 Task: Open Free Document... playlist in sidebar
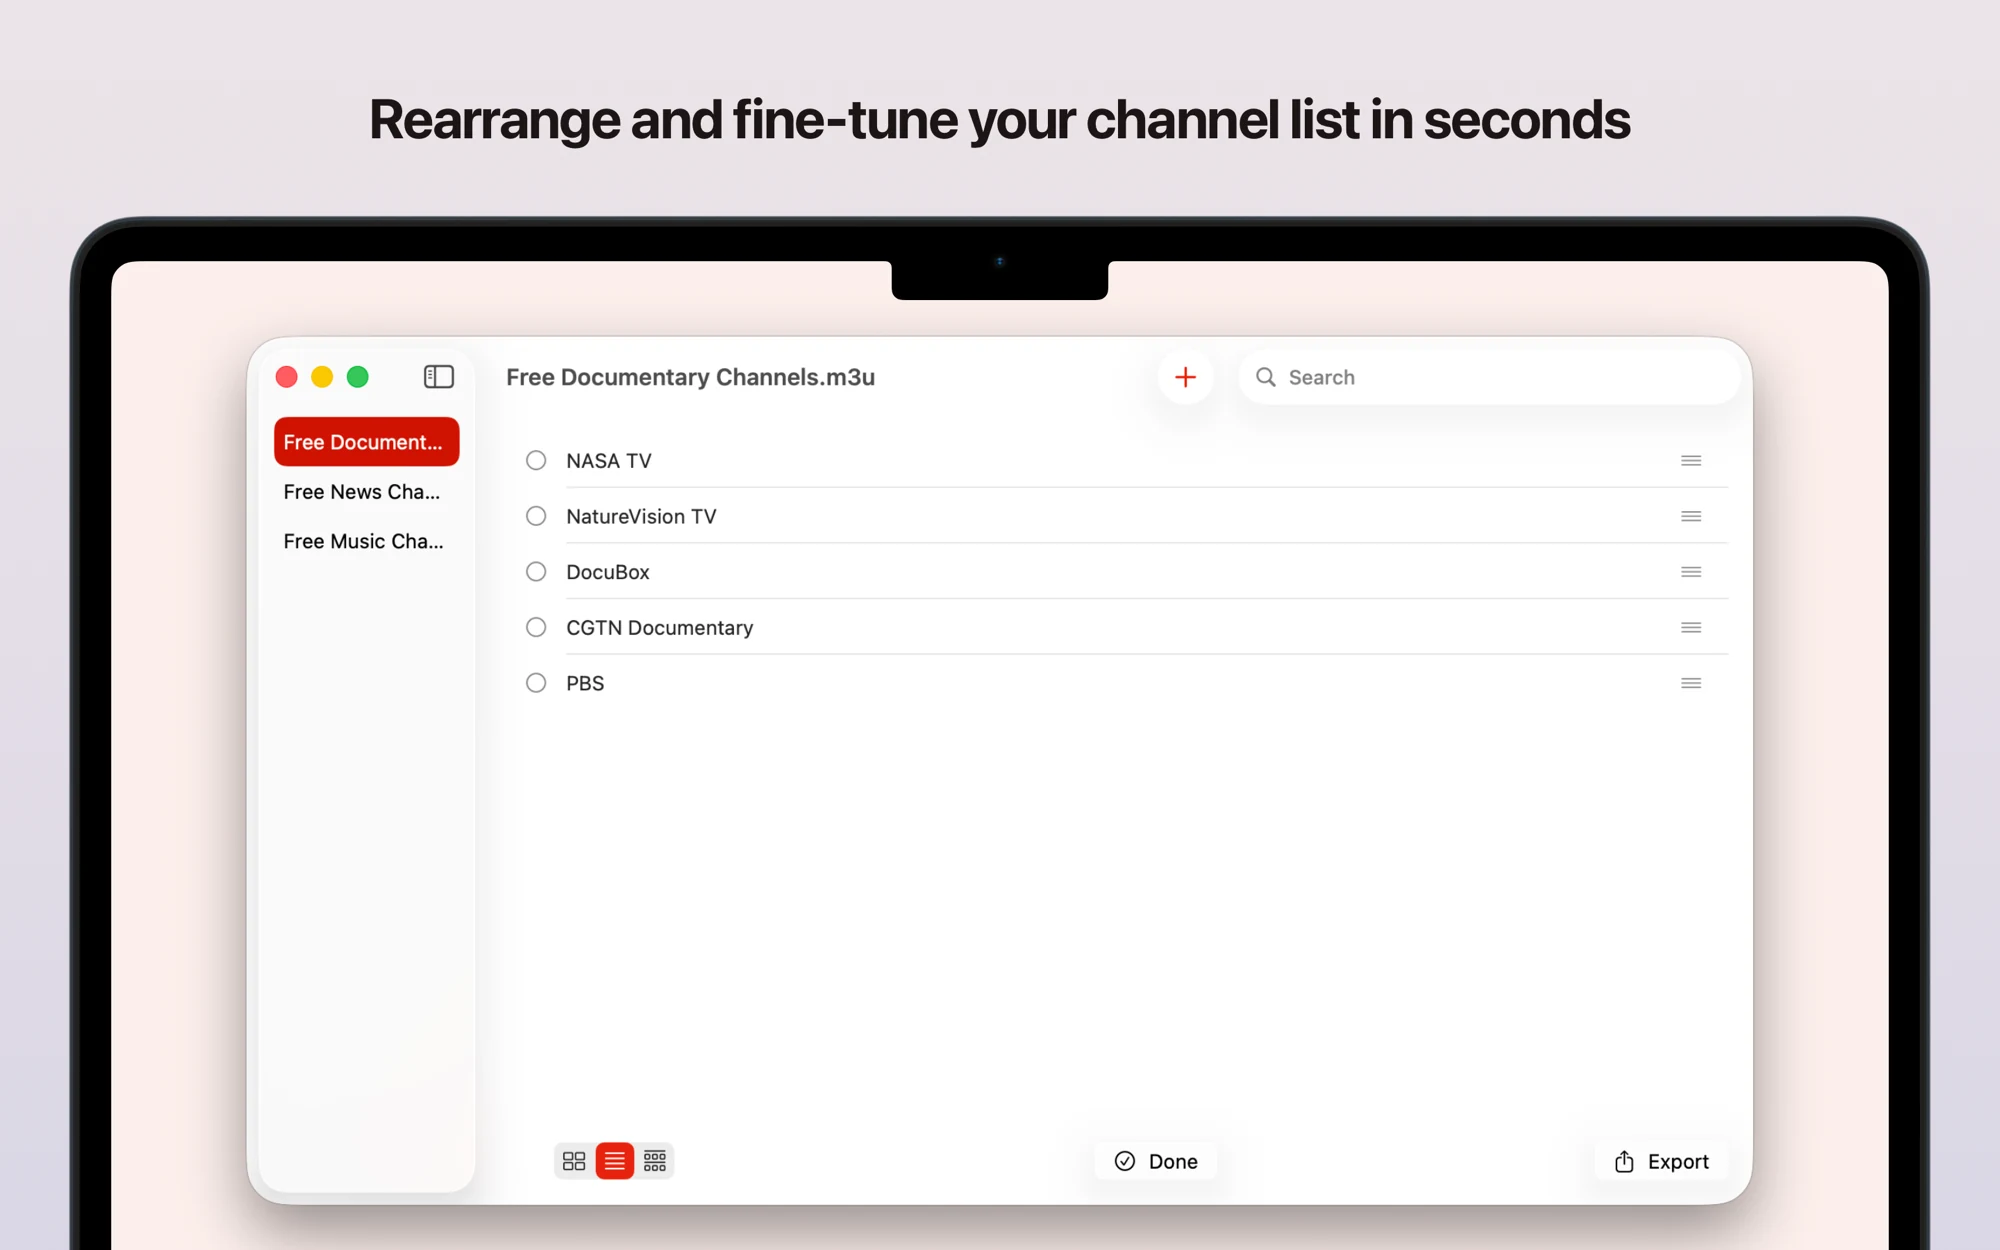point(366,442)
